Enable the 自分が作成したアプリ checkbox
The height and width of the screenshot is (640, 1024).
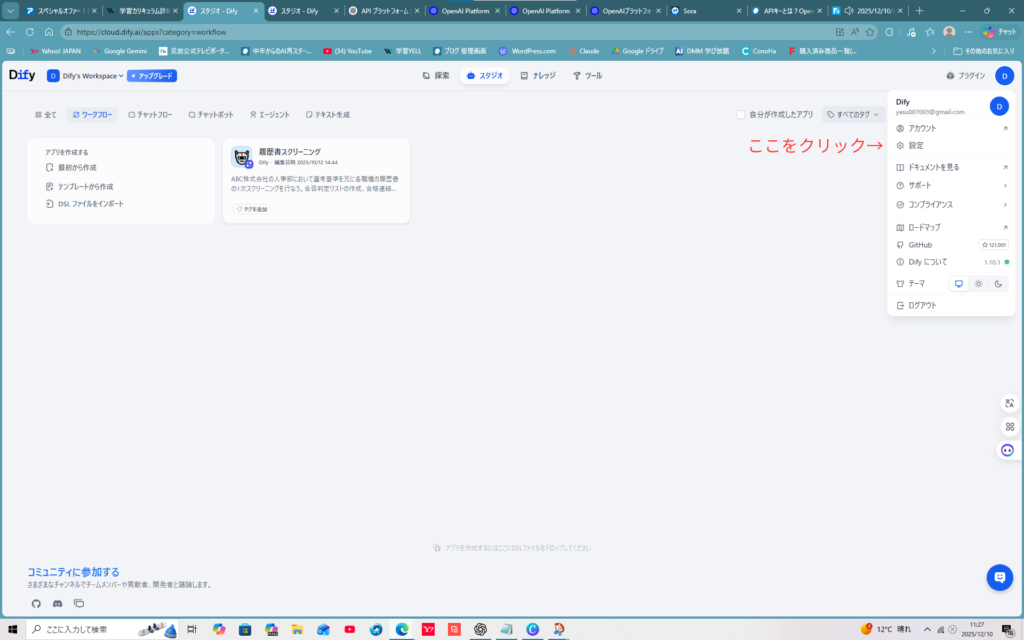(x=739, y=114)
